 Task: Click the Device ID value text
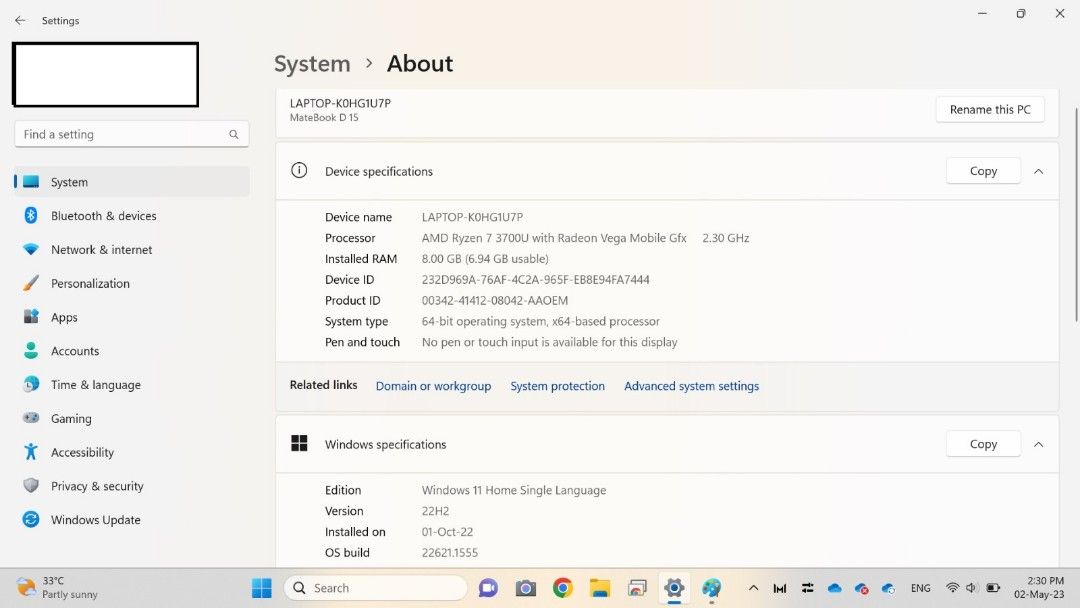535,280
